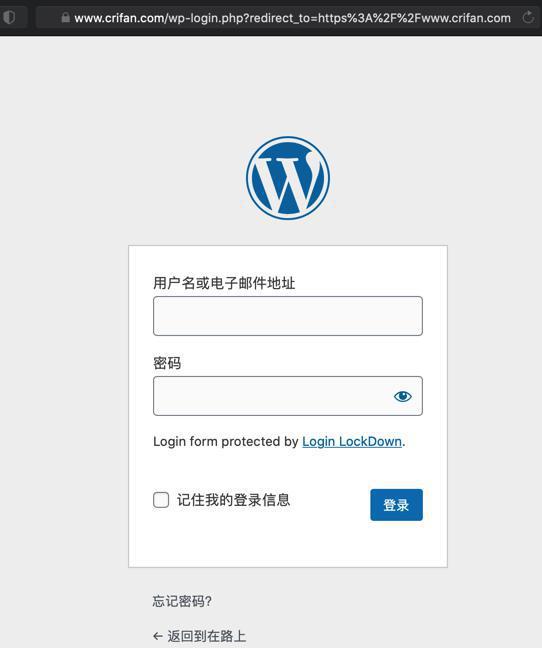Focus the username or email field
The width and height of the screenshot is (542, 648).
click(x=288, y=316)
